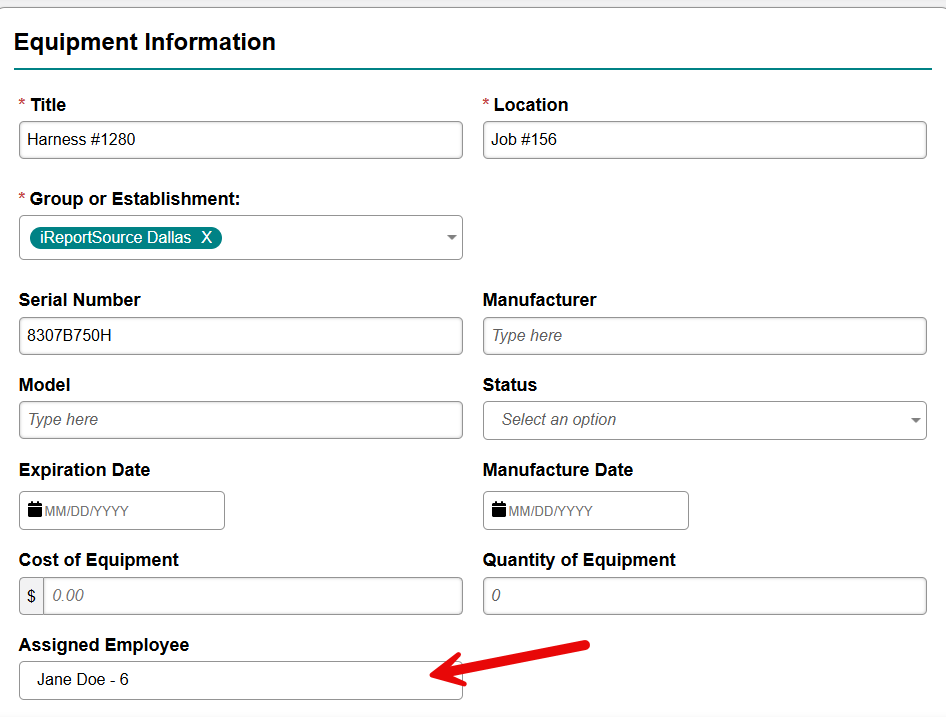The height and width of the screenshot is (717, 946).
Task: Click the Location field with Job #156
Action: [705, 140]
